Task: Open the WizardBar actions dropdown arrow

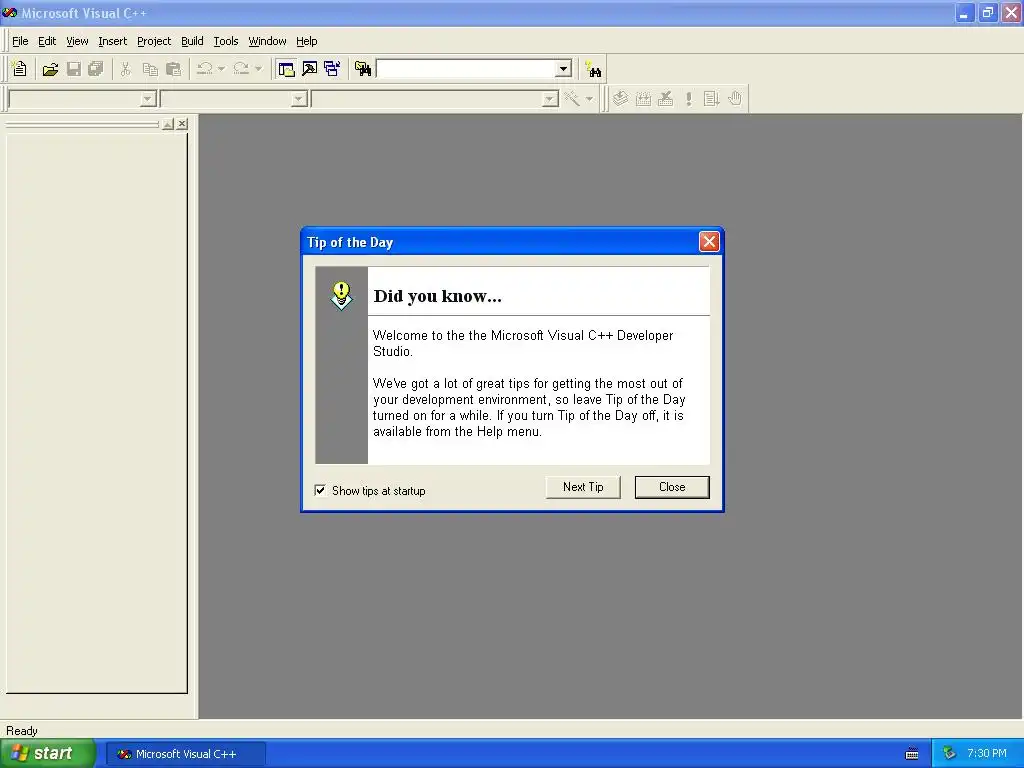Action: (589, 99)
